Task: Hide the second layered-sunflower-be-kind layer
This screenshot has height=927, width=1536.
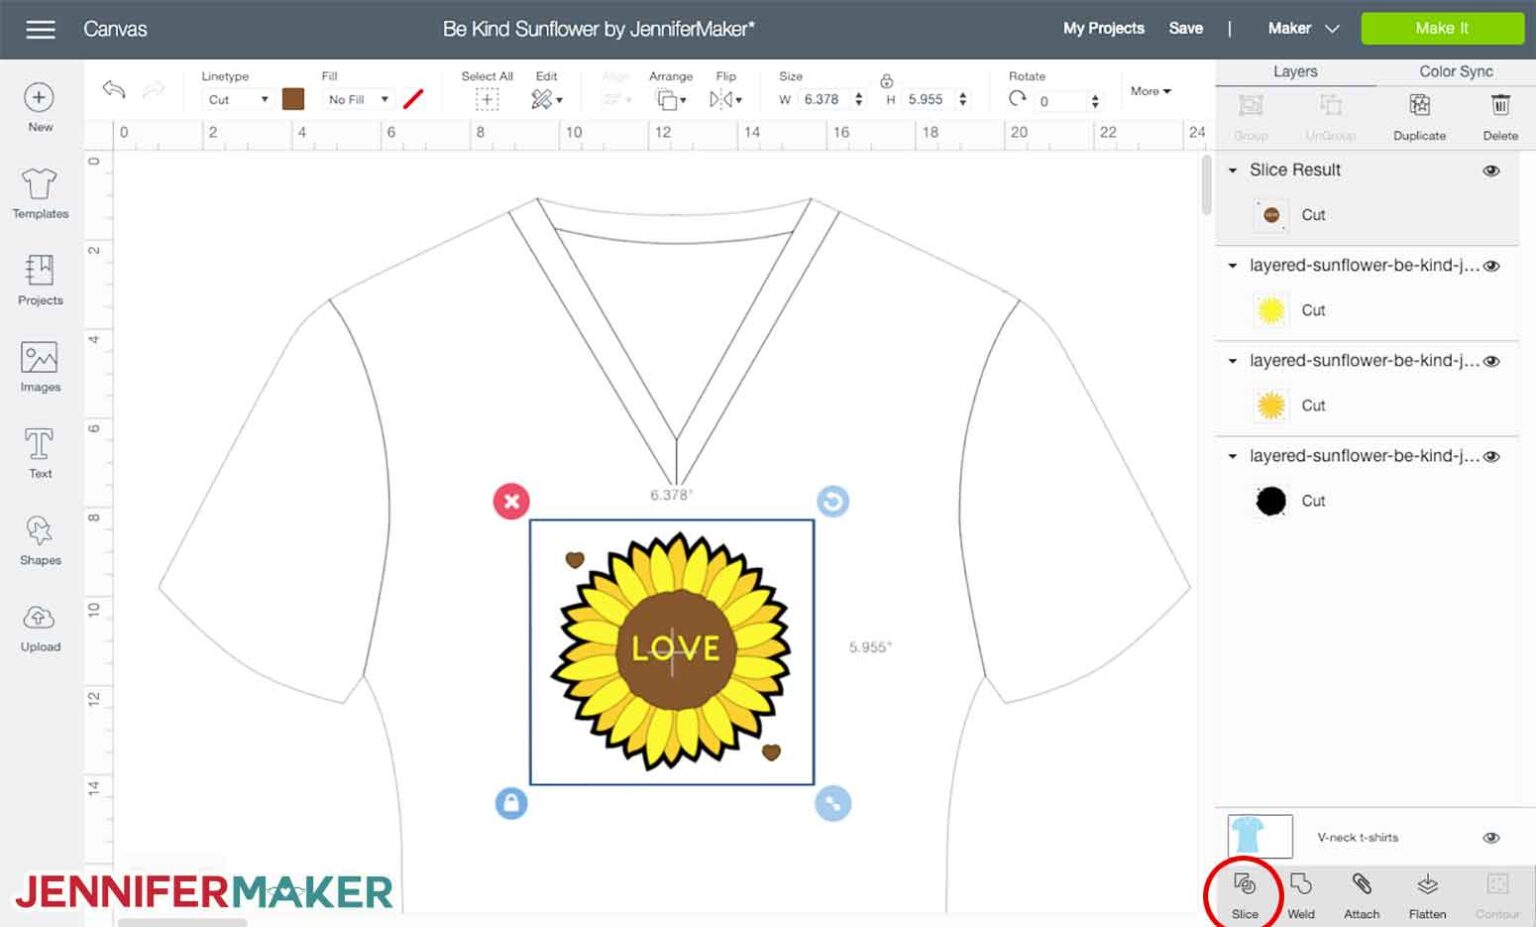Action: [x=1491, y=361]
